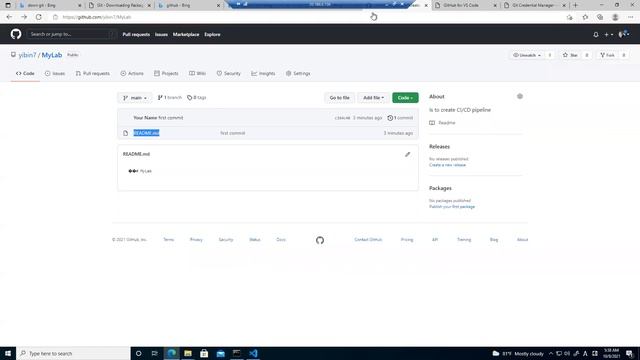This screenshot has height=360, width=640.
Task: Click Create a new release link
Action: point(447,165)
